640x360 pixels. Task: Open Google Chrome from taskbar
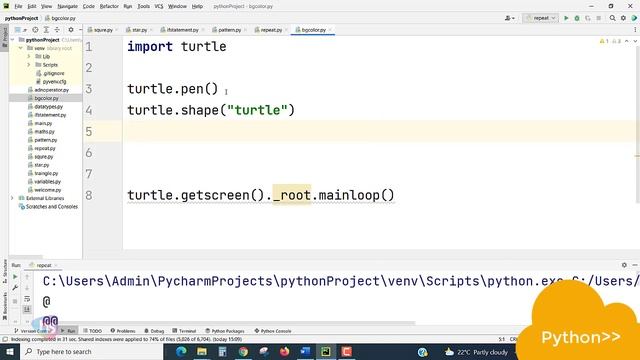tap(243, 351)
